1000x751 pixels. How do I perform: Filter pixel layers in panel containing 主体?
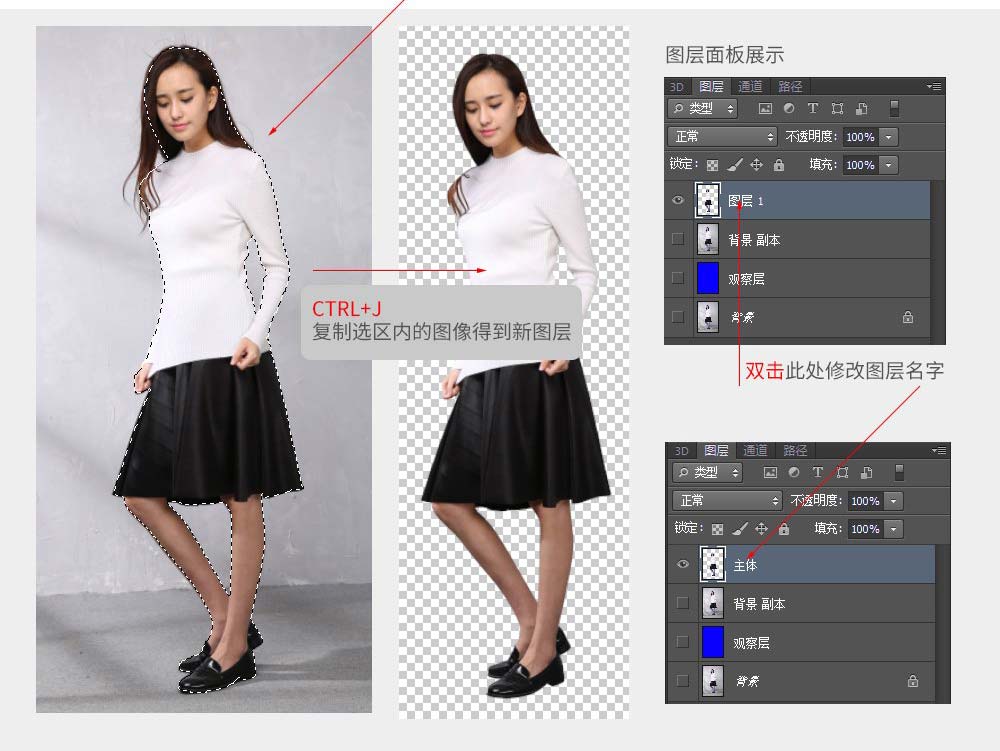pyautogui.click(x=770, y=472)
